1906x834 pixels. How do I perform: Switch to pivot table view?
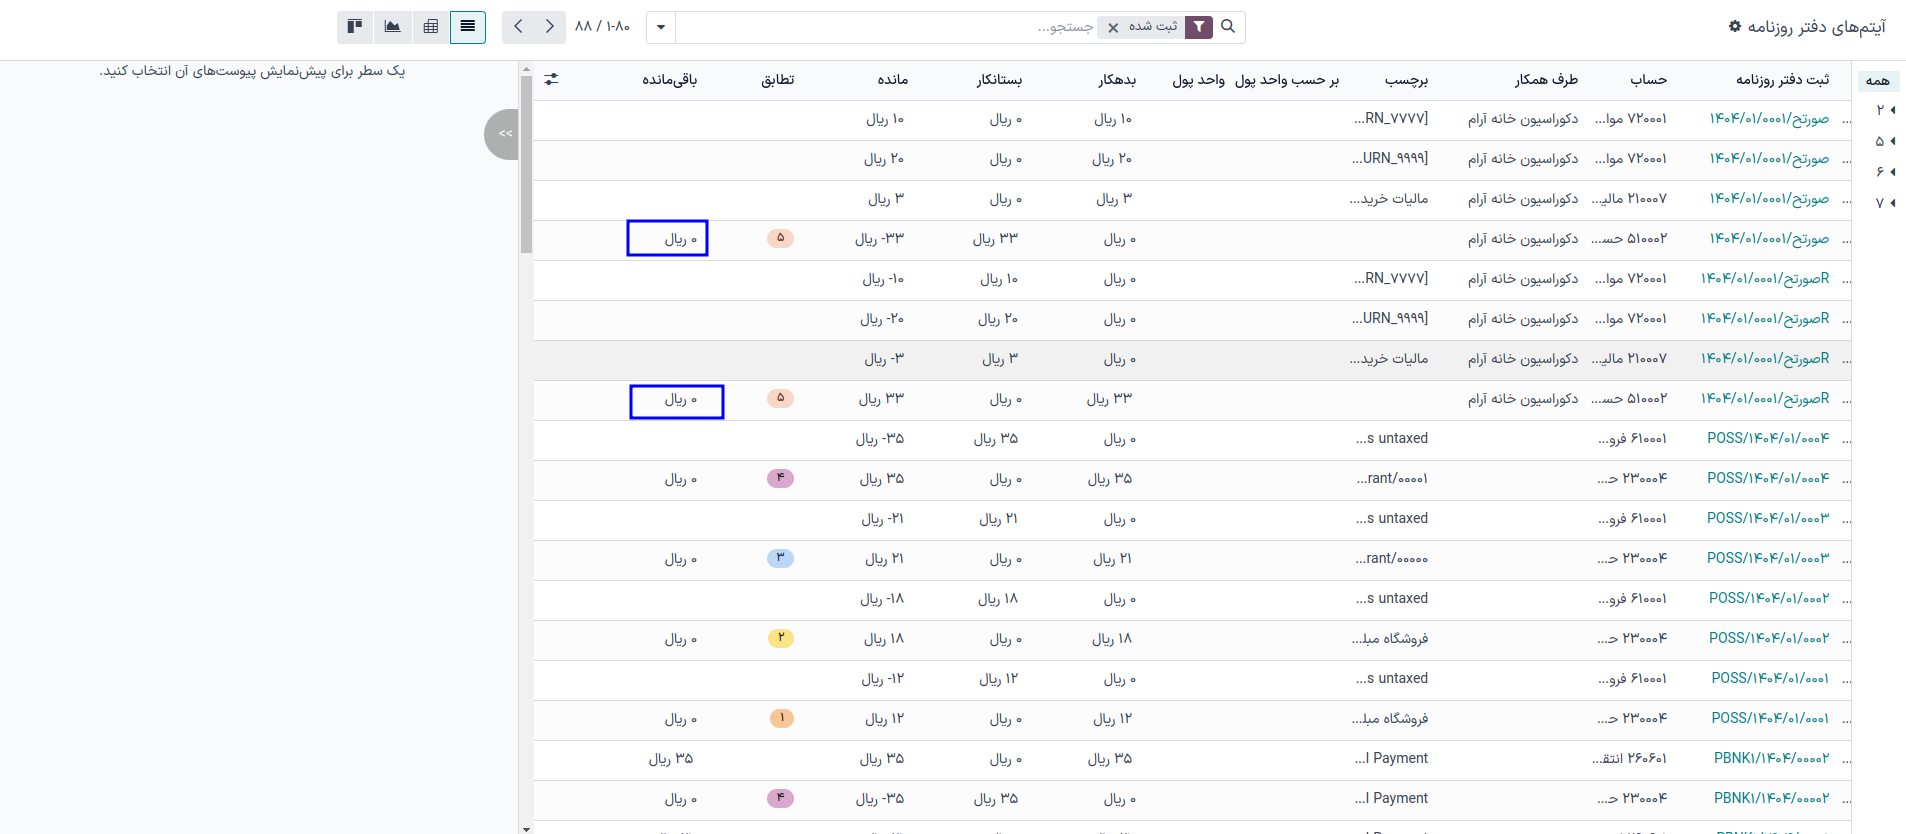click(430, 27)
